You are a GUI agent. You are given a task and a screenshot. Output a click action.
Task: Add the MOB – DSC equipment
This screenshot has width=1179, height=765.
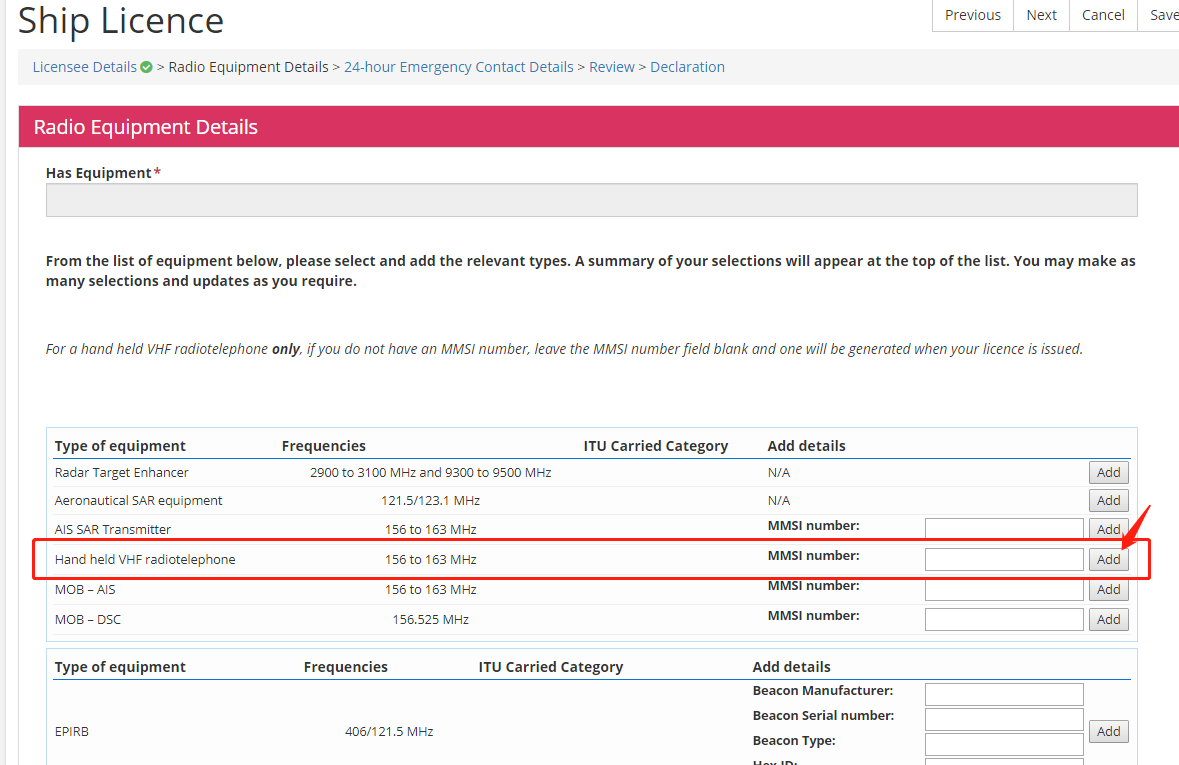coord(1108,619)
